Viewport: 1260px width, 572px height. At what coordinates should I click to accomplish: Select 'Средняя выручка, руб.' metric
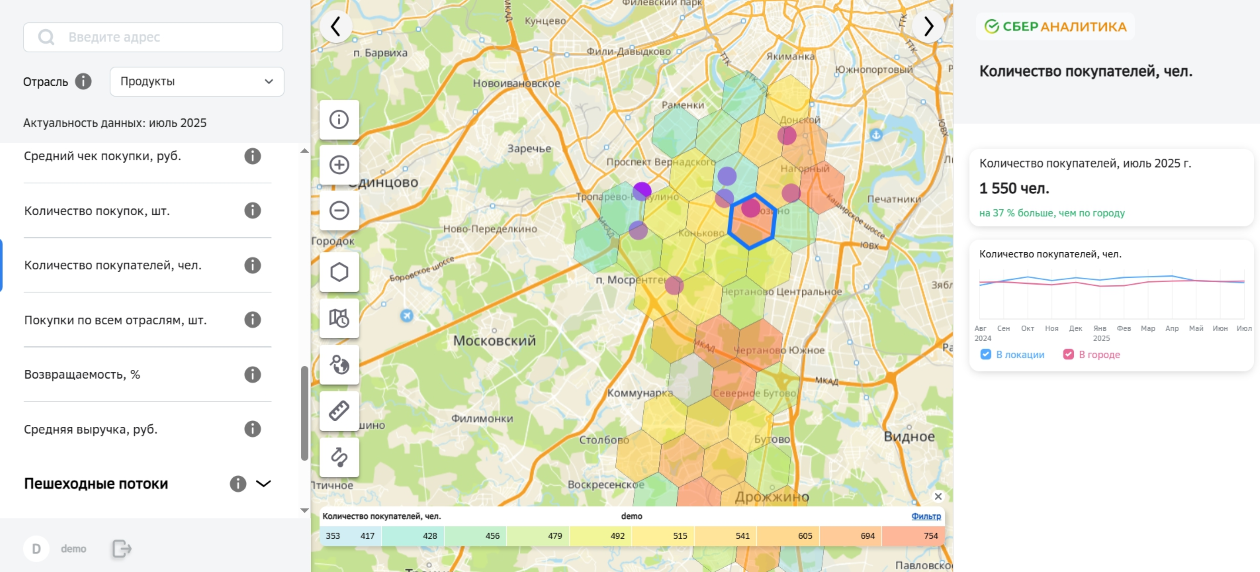(x=91, y=429)
